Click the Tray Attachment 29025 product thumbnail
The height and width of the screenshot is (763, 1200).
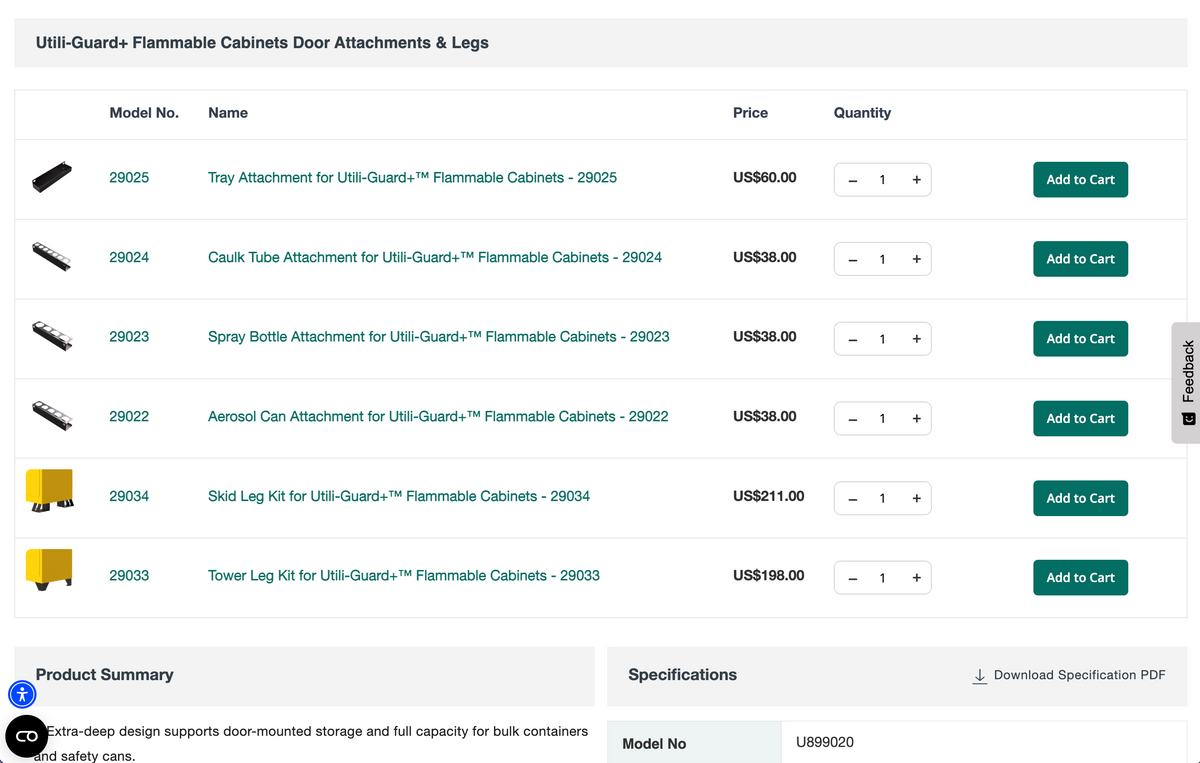click(49, 179)
